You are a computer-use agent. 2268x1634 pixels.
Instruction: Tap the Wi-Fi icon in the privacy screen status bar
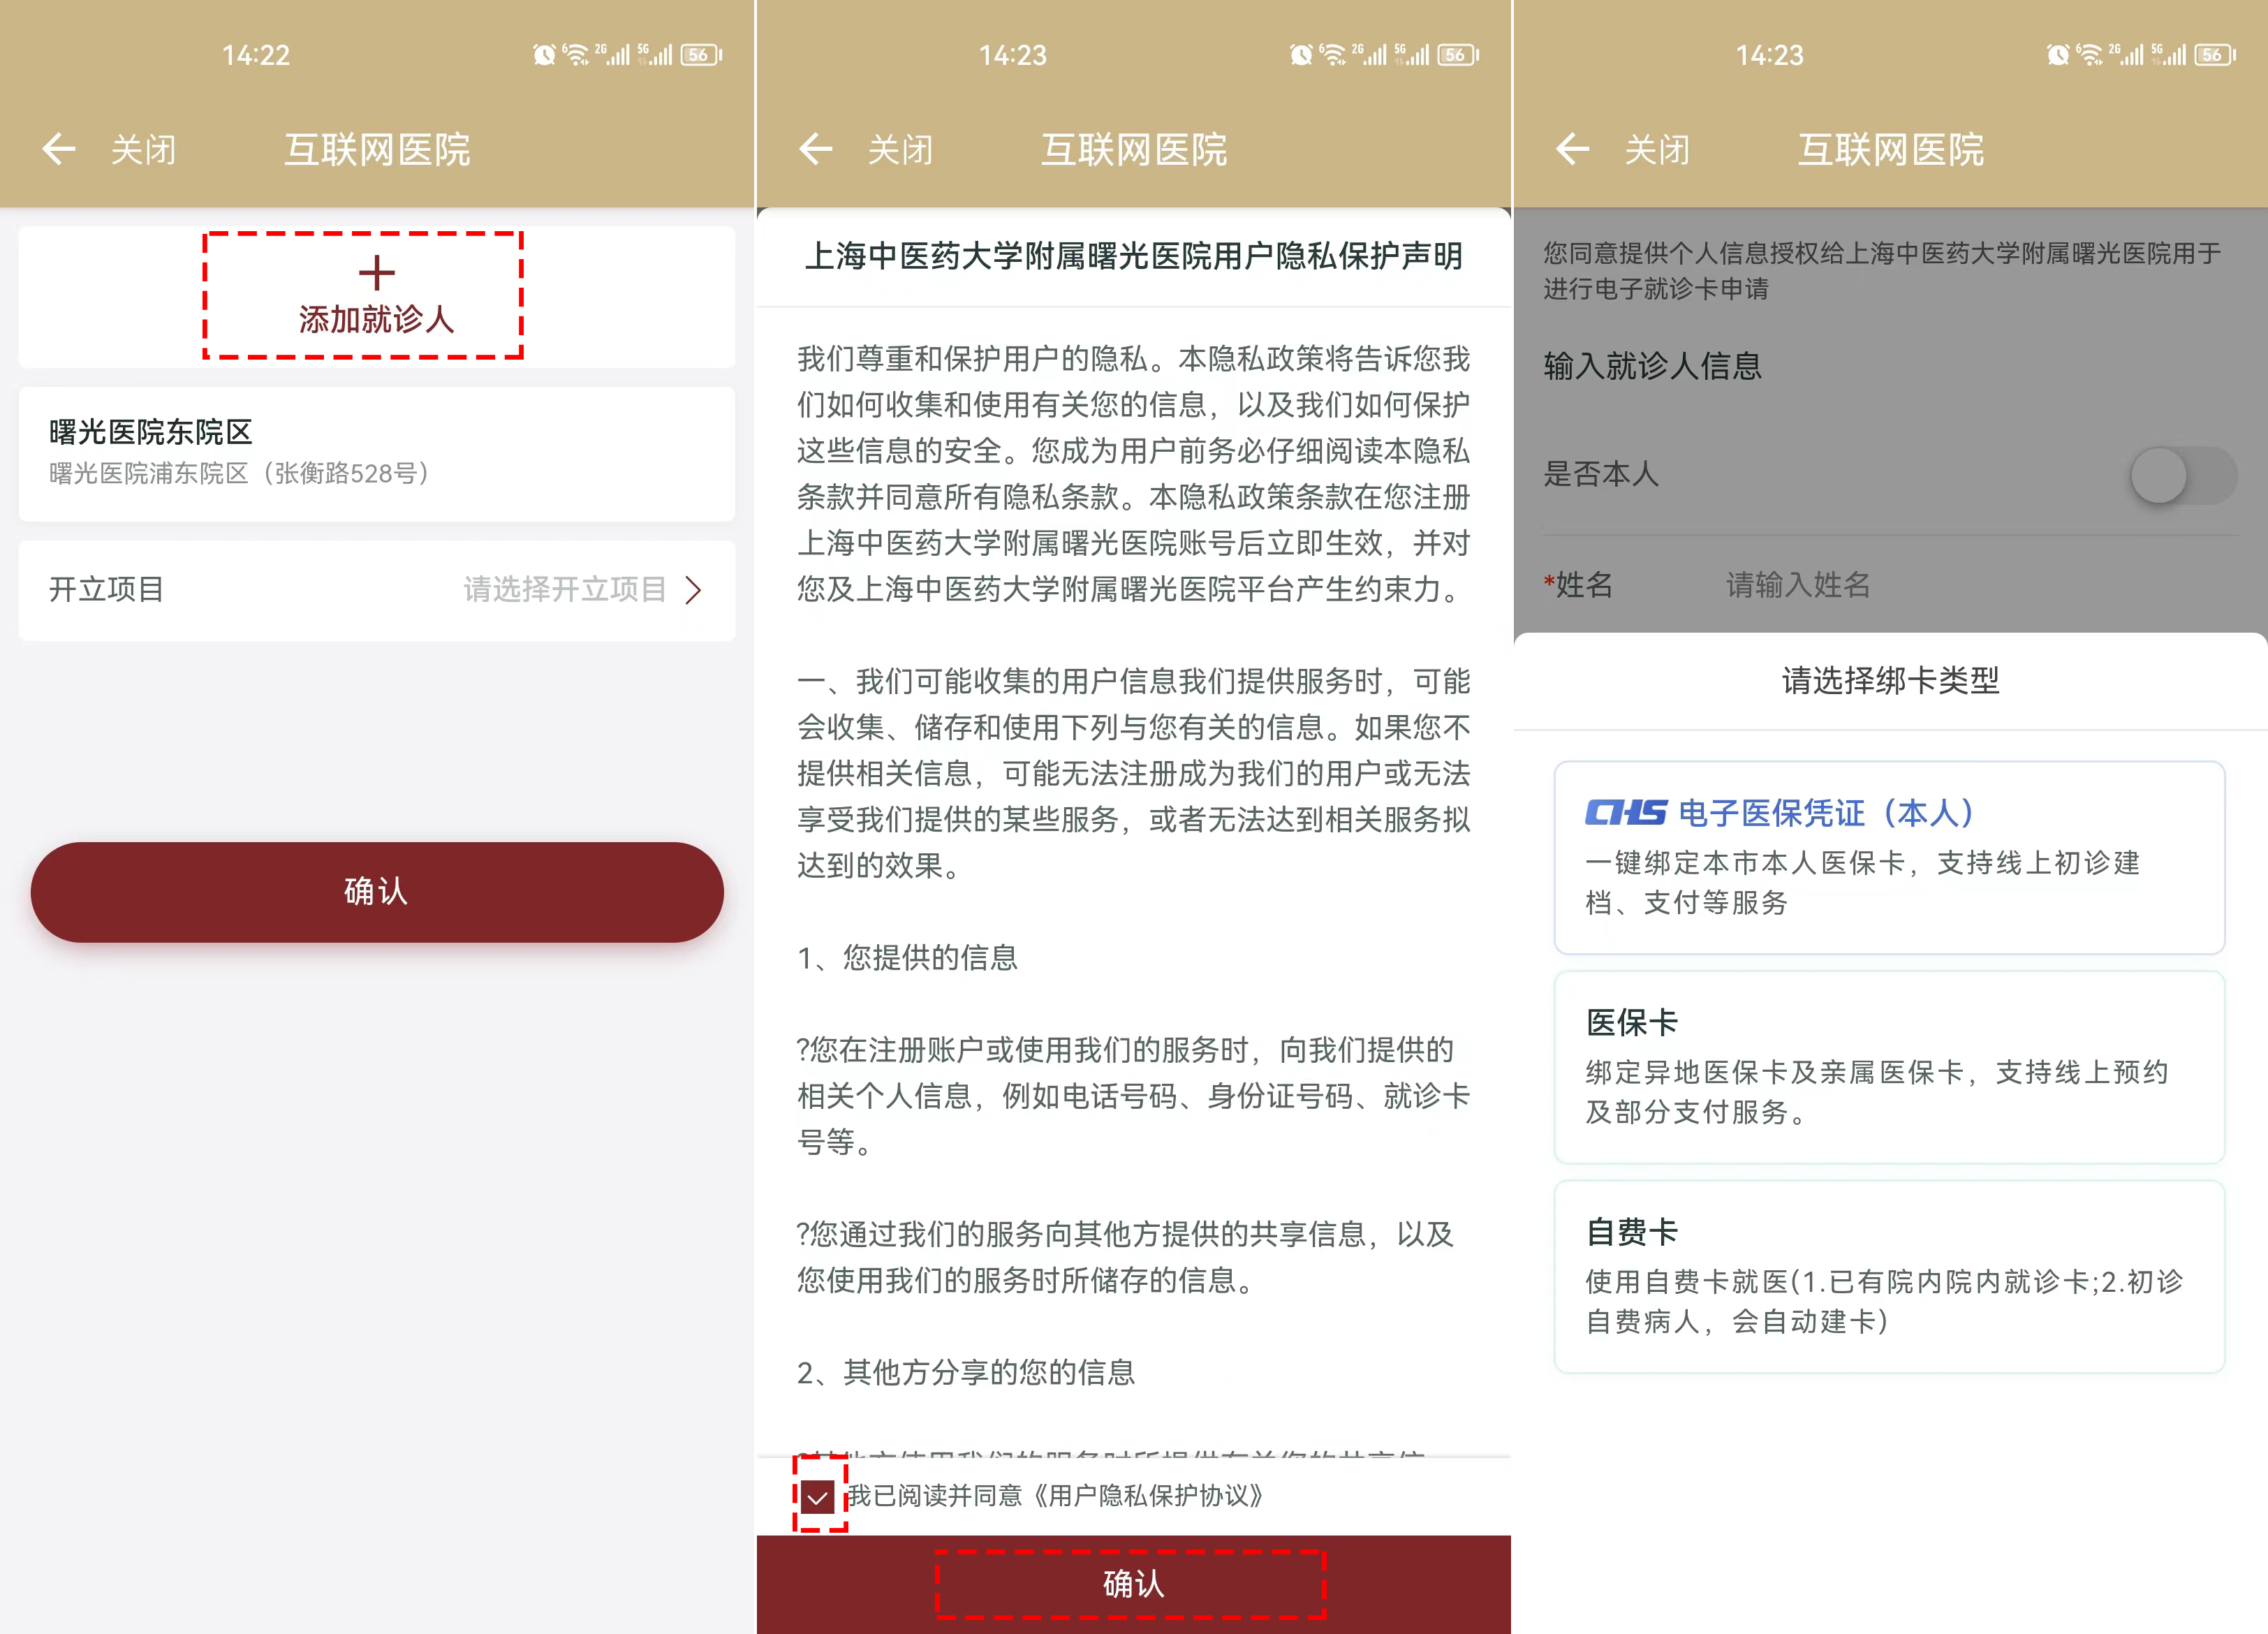[x=1333, y=55]
